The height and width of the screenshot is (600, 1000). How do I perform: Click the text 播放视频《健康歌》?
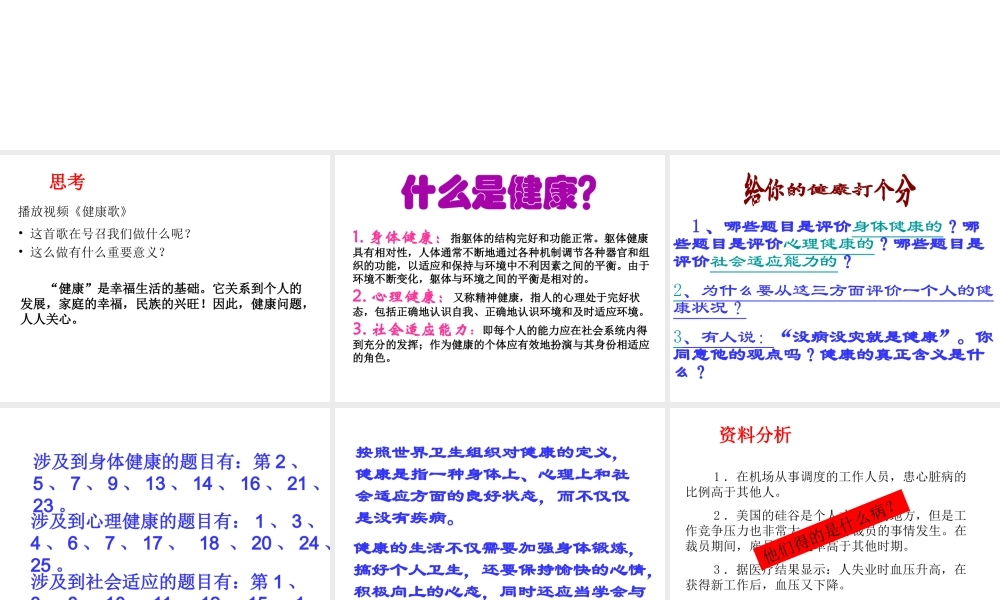click(x=74, y=211)
